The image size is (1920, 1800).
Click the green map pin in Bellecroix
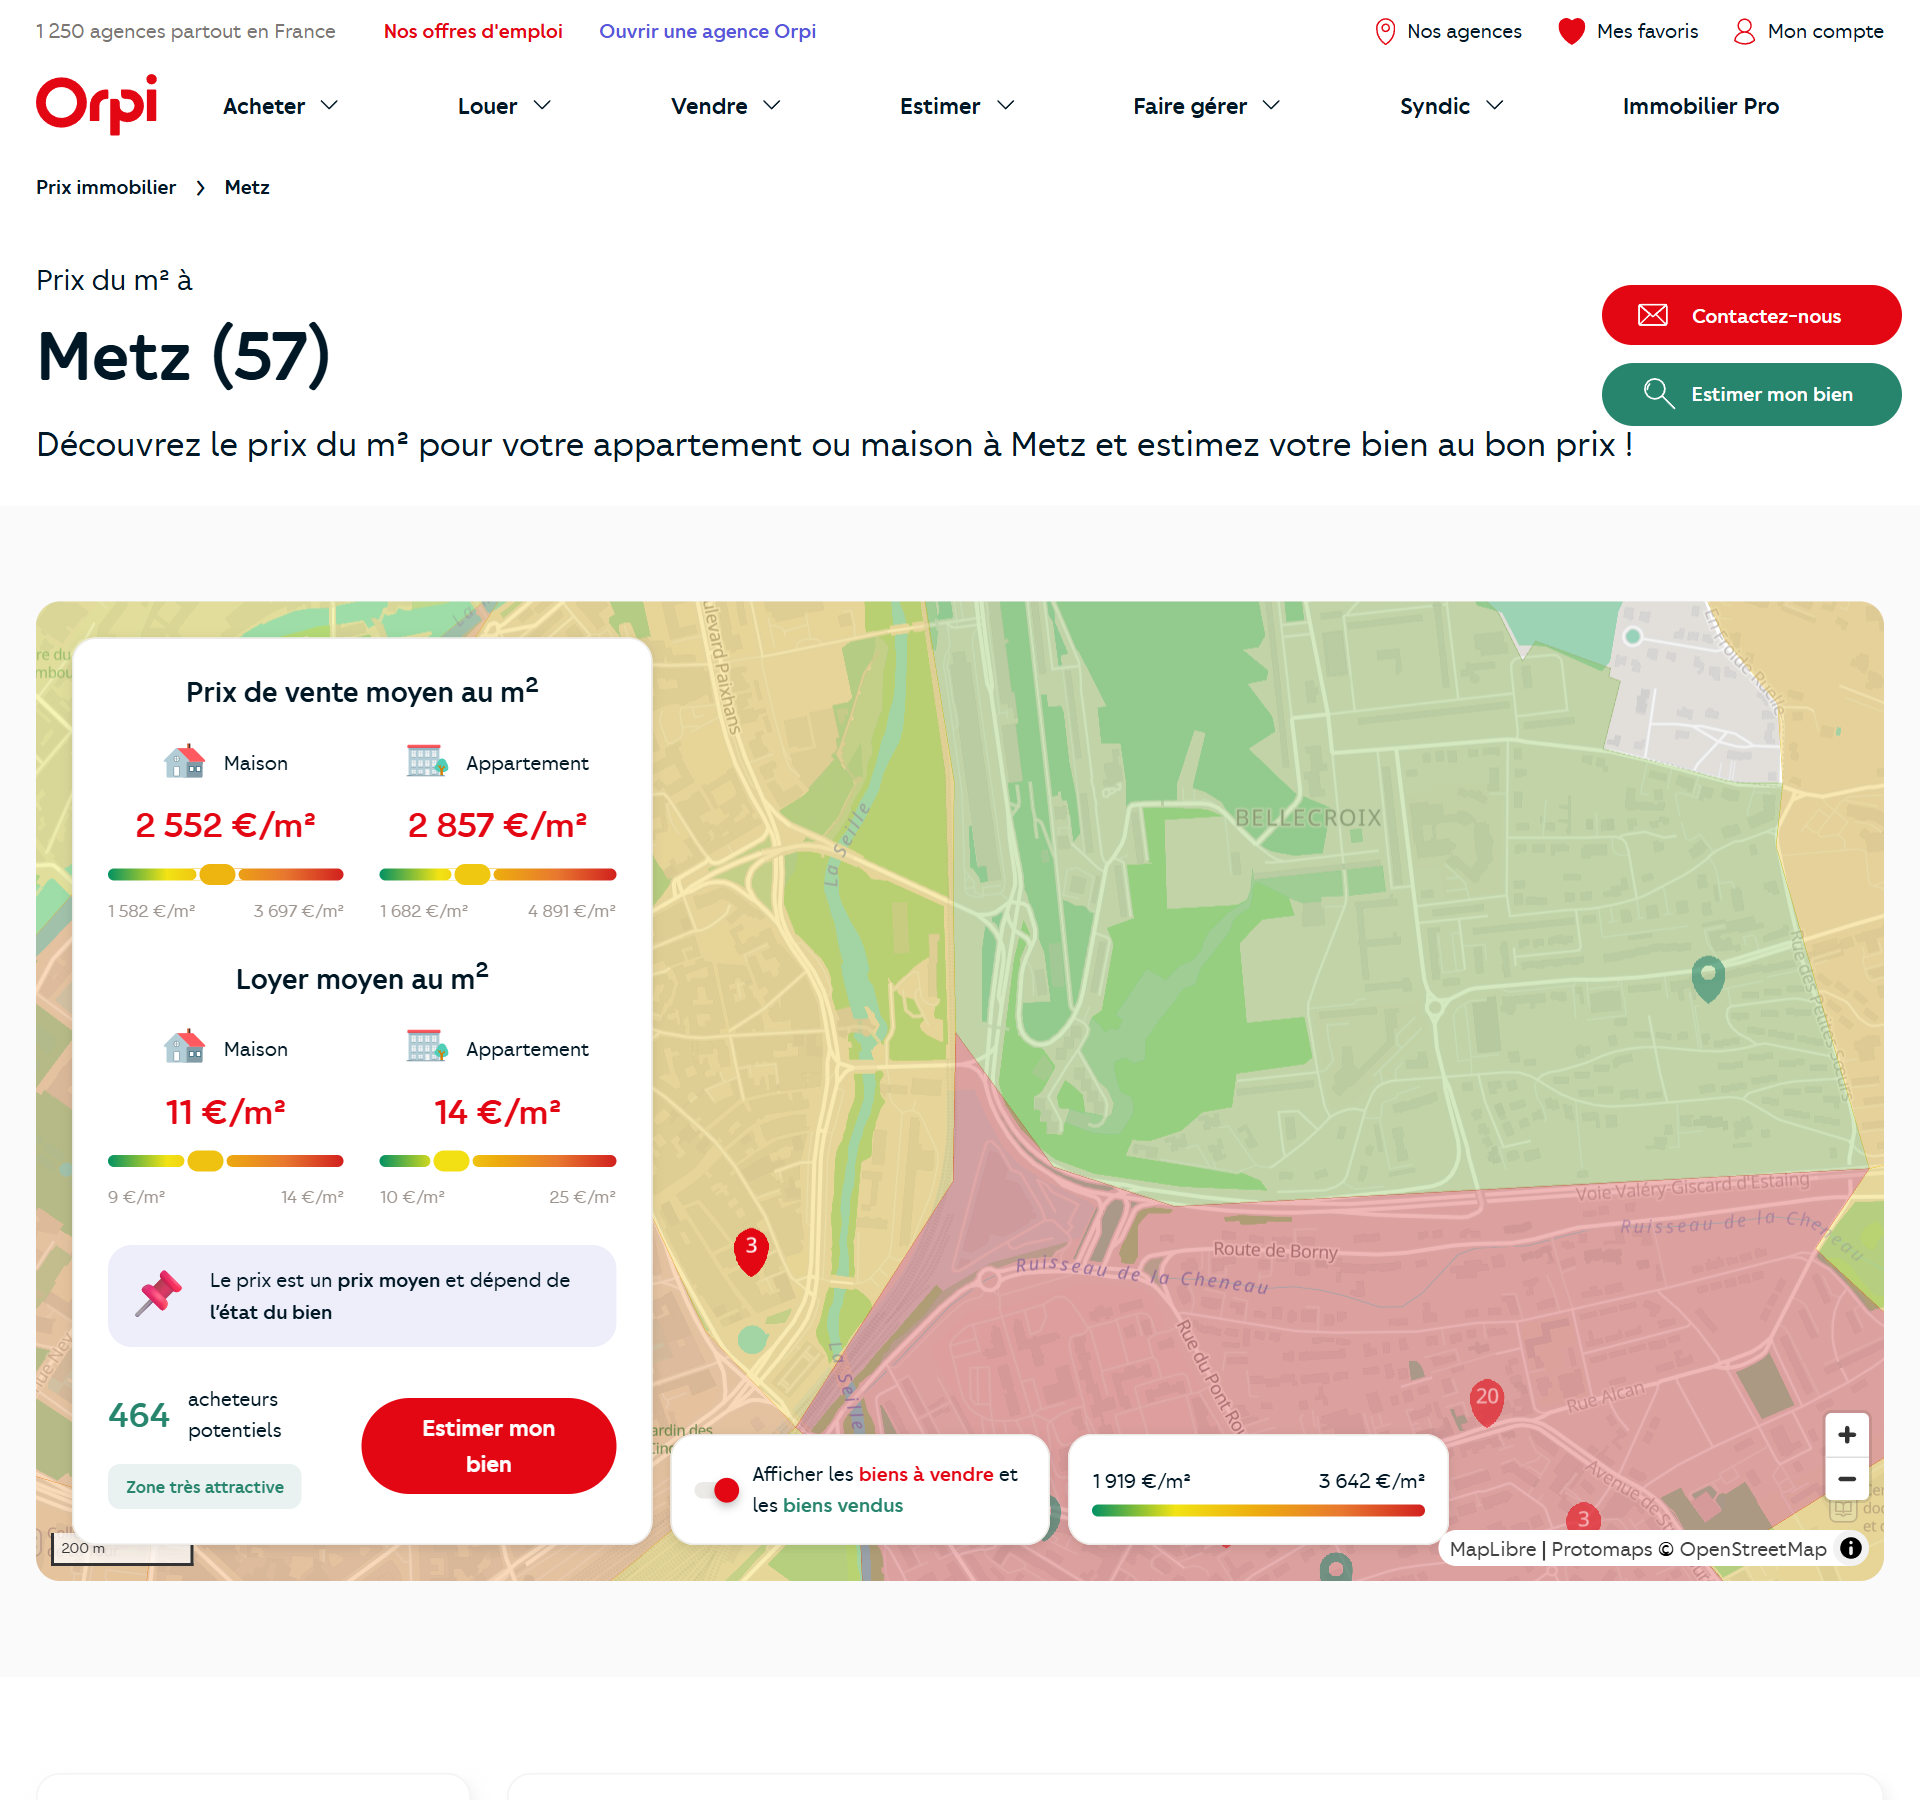[x=1708, y=978]
